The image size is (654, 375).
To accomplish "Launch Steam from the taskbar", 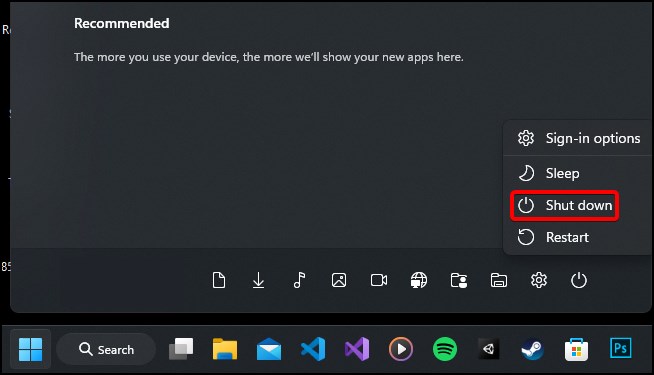I will point(533,349).
